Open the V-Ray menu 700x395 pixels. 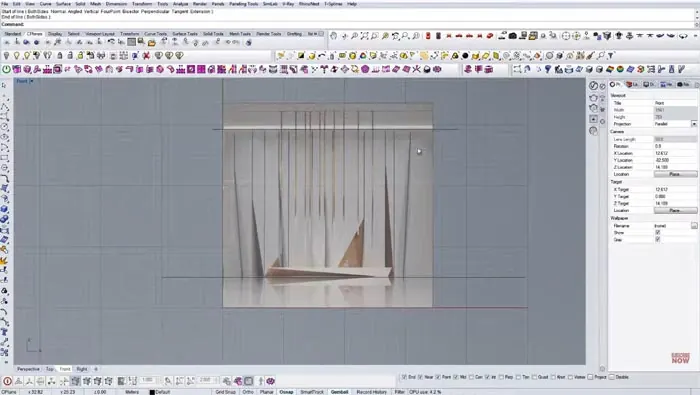[x=288, y=4]
